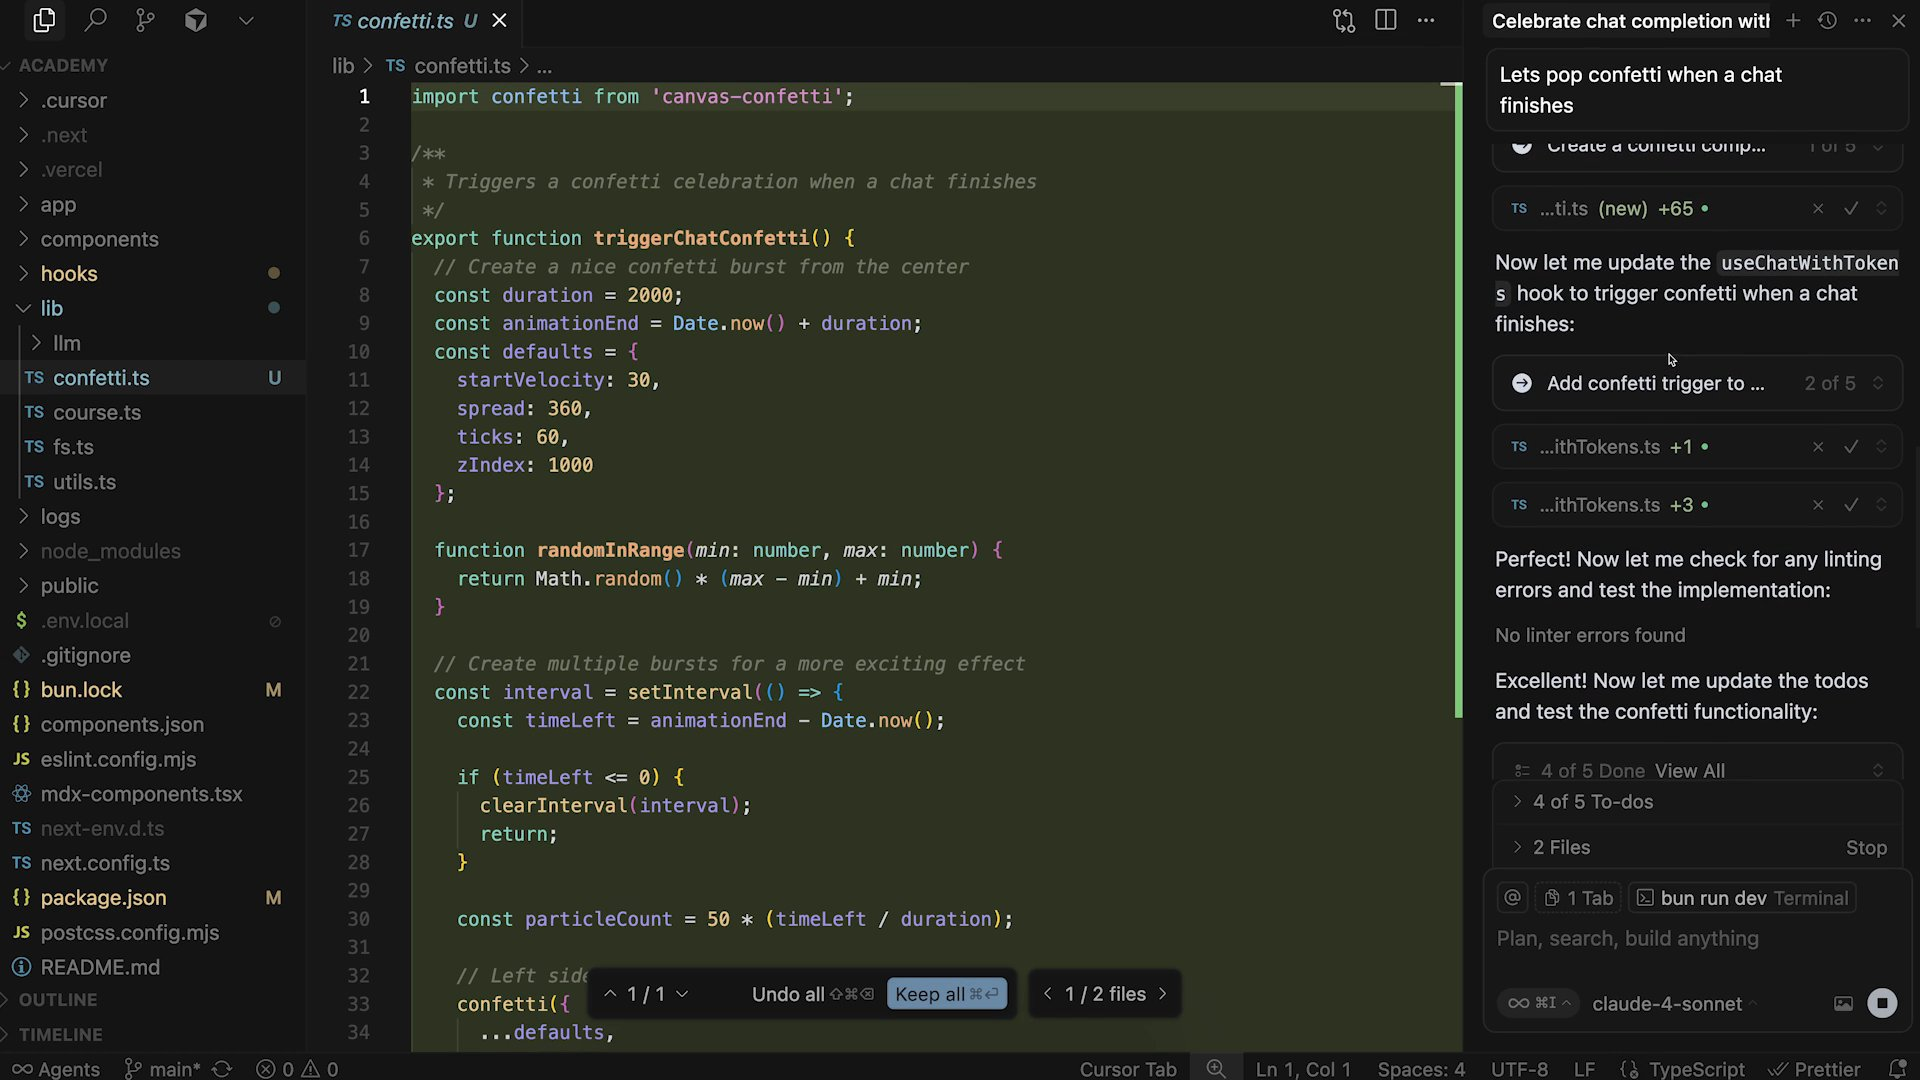Viewport: 1920px width, 1080px height.
Task: Reject the ...ithTokens.ts +1 change with the X
Action: point(1818,447)
